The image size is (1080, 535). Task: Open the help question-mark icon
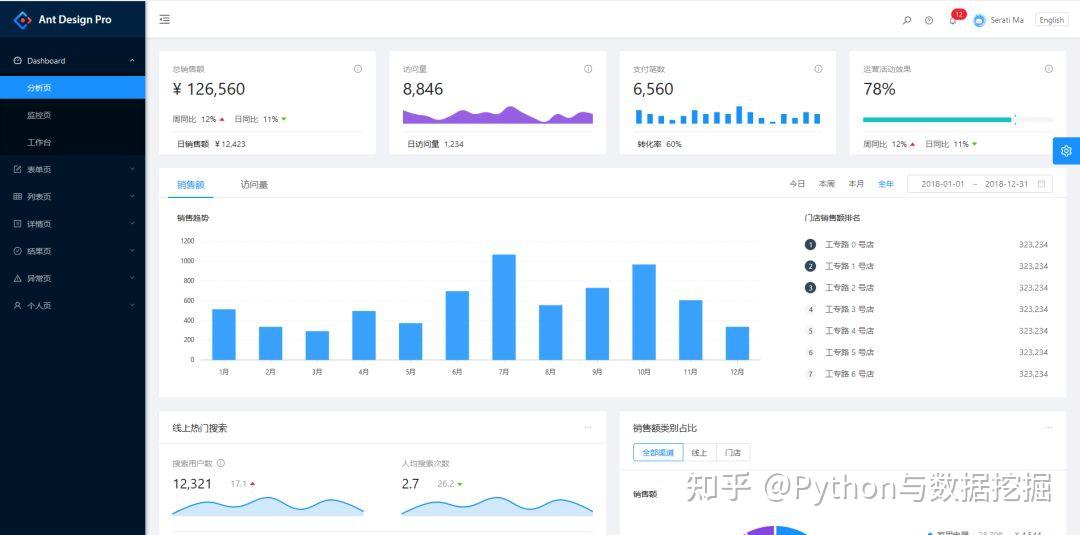coord(929,21)
